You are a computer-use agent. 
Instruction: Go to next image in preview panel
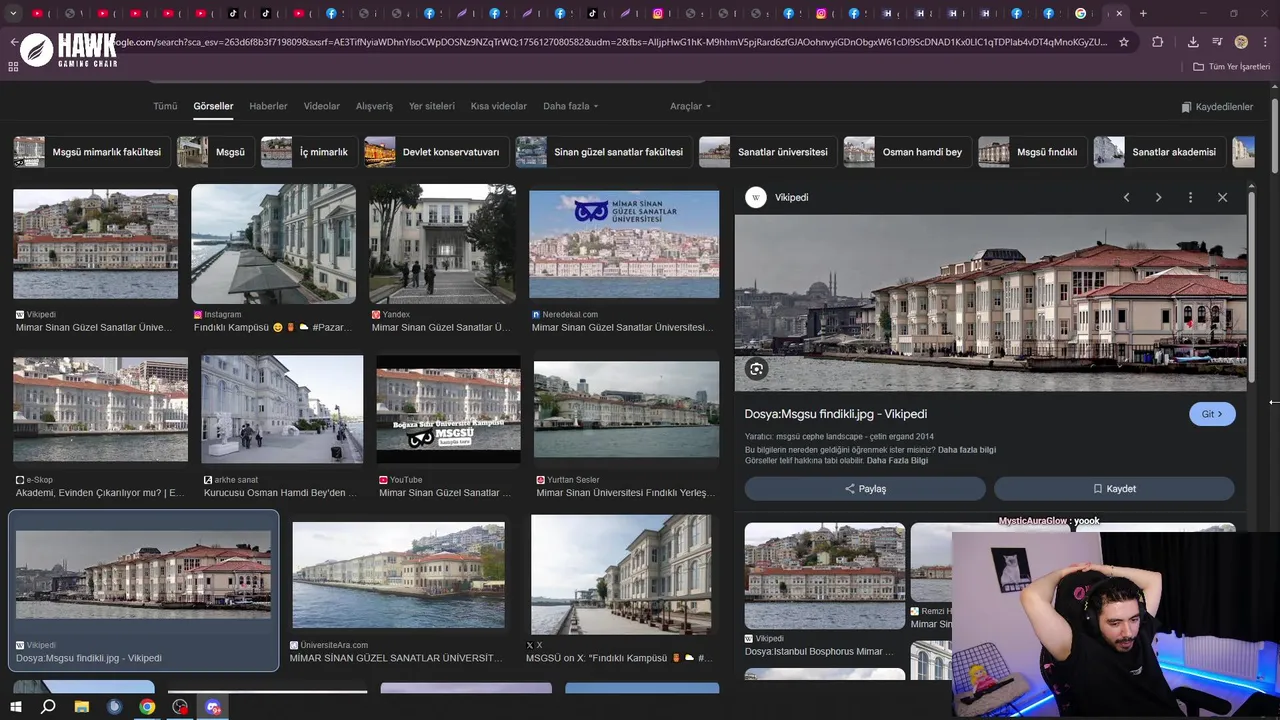[1158, 198]
